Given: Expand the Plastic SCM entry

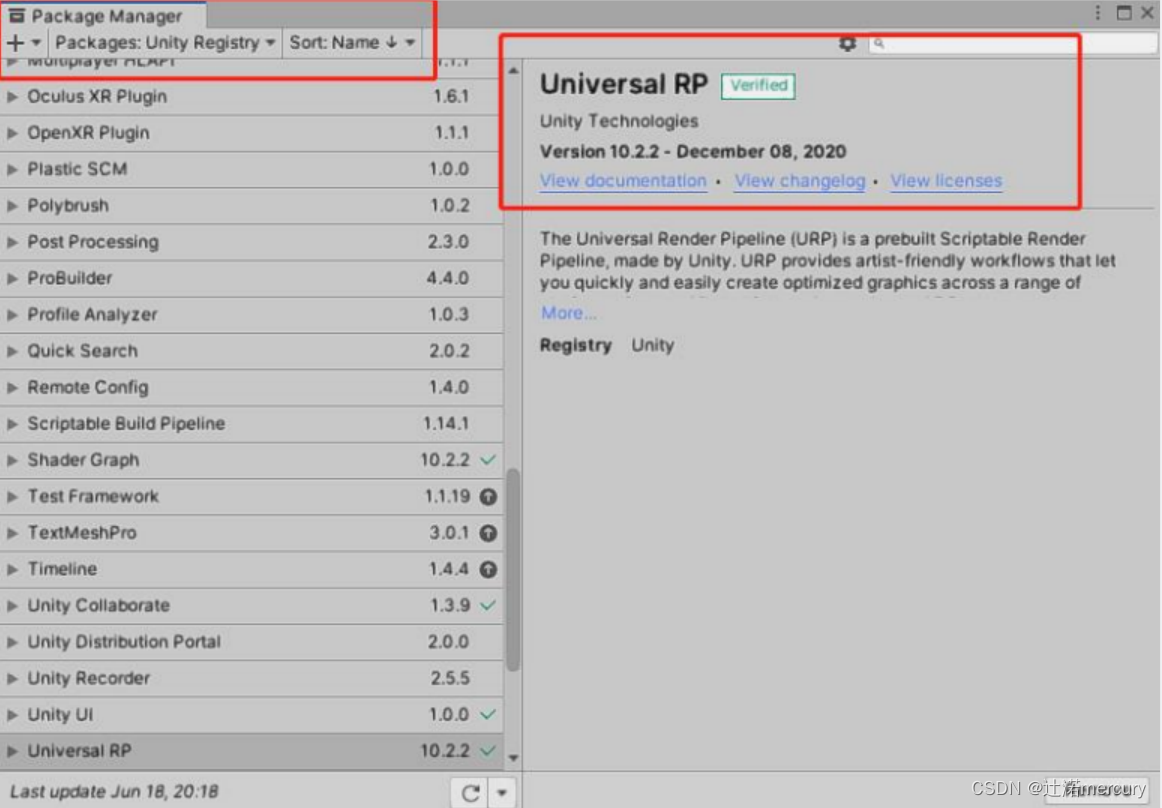Looking at the screenshot, I should coord(12,169).
